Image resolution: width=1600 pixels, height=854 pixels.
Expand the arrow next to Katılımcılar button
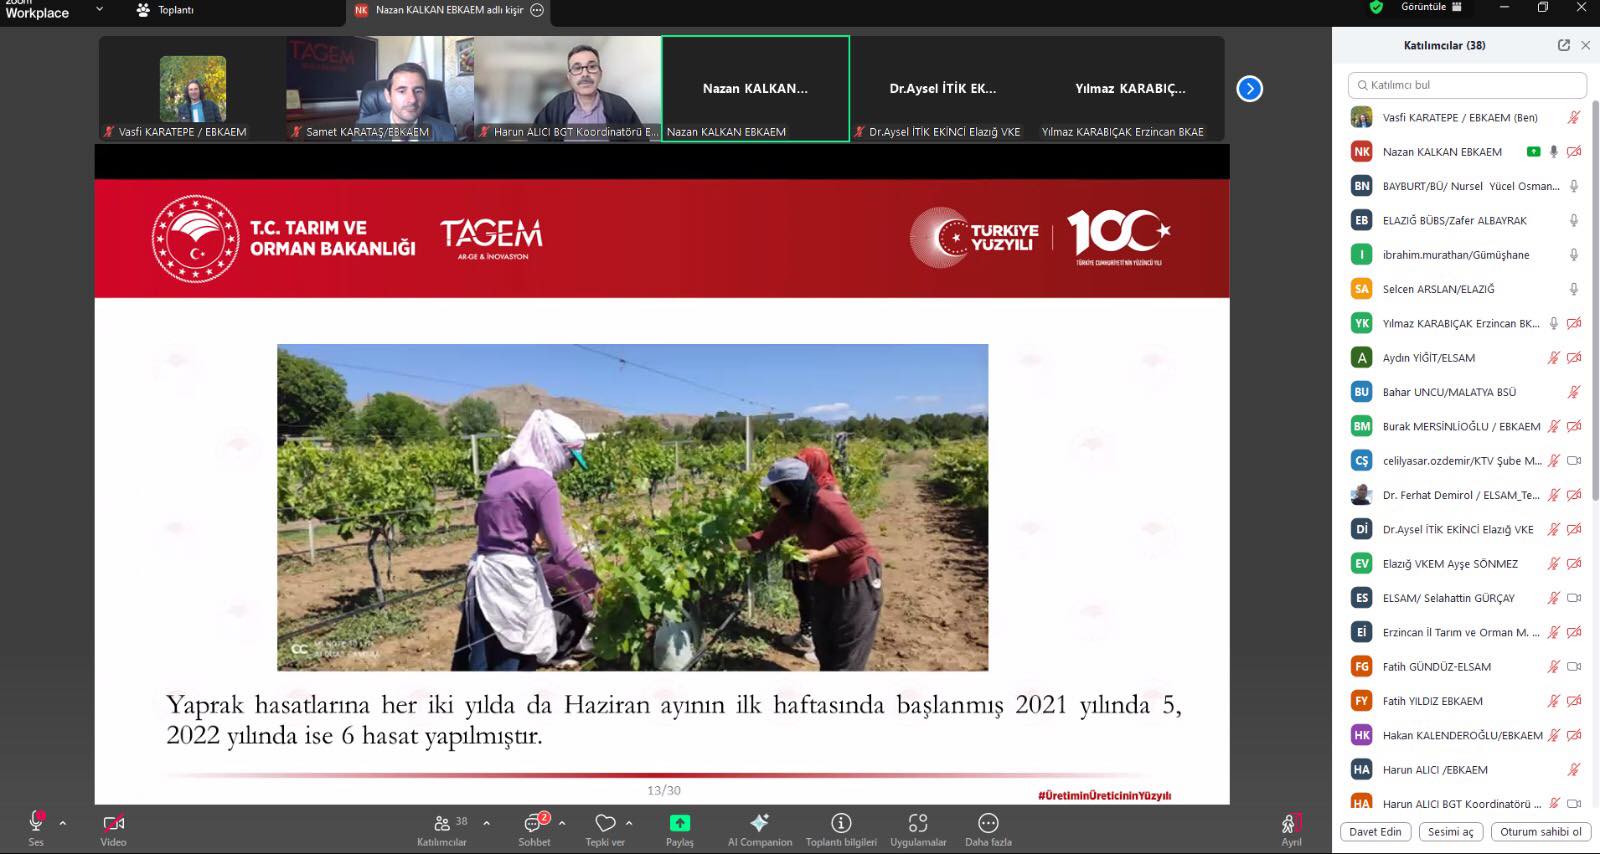pos(487,823)
